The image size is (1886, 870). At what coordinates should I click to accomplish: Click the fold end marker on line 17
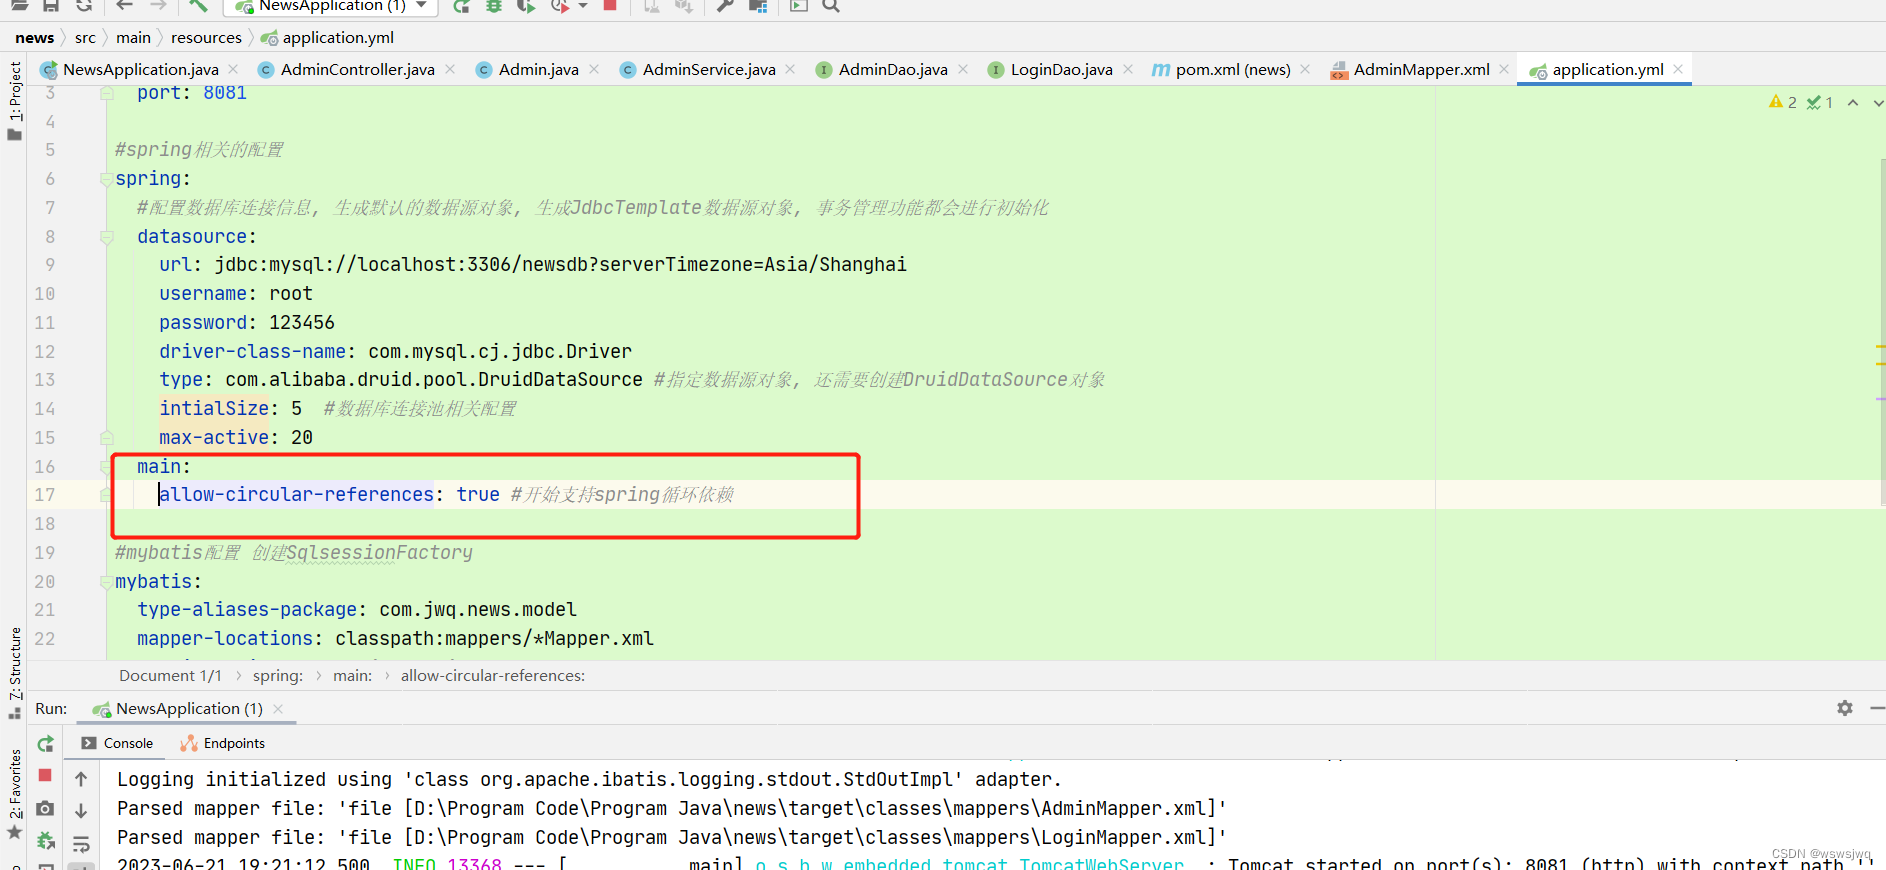tap(106, 495)
